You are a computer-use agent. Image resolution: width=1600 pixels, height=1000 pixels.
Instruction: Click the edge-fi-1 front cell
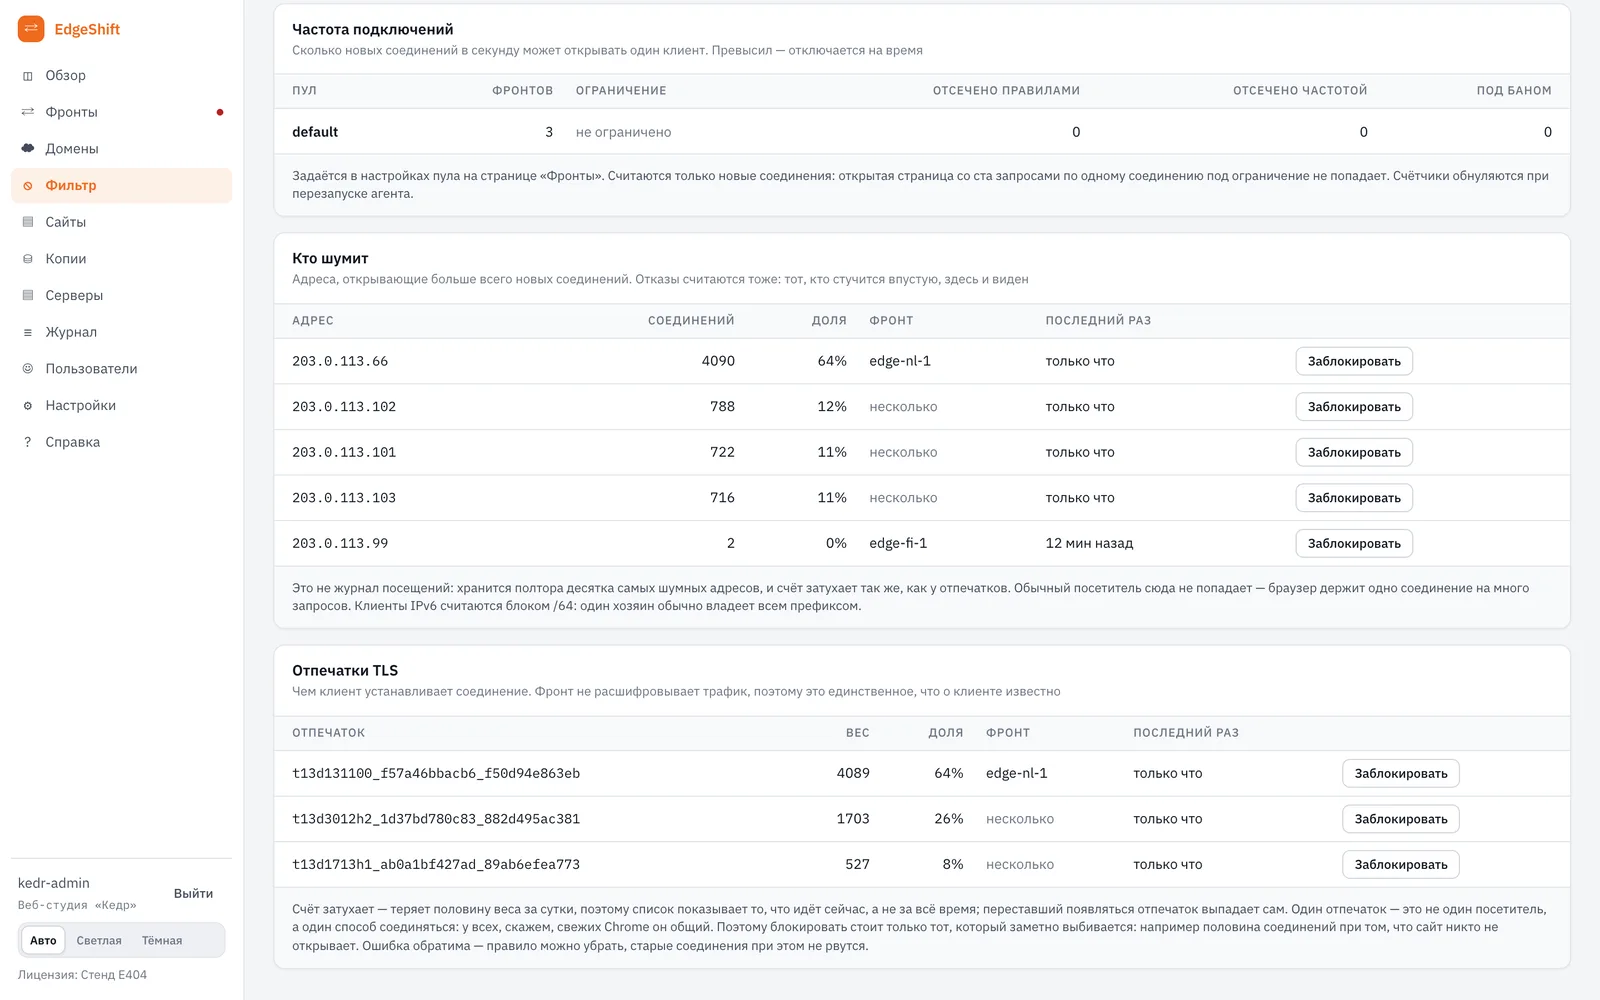point(898,543)
